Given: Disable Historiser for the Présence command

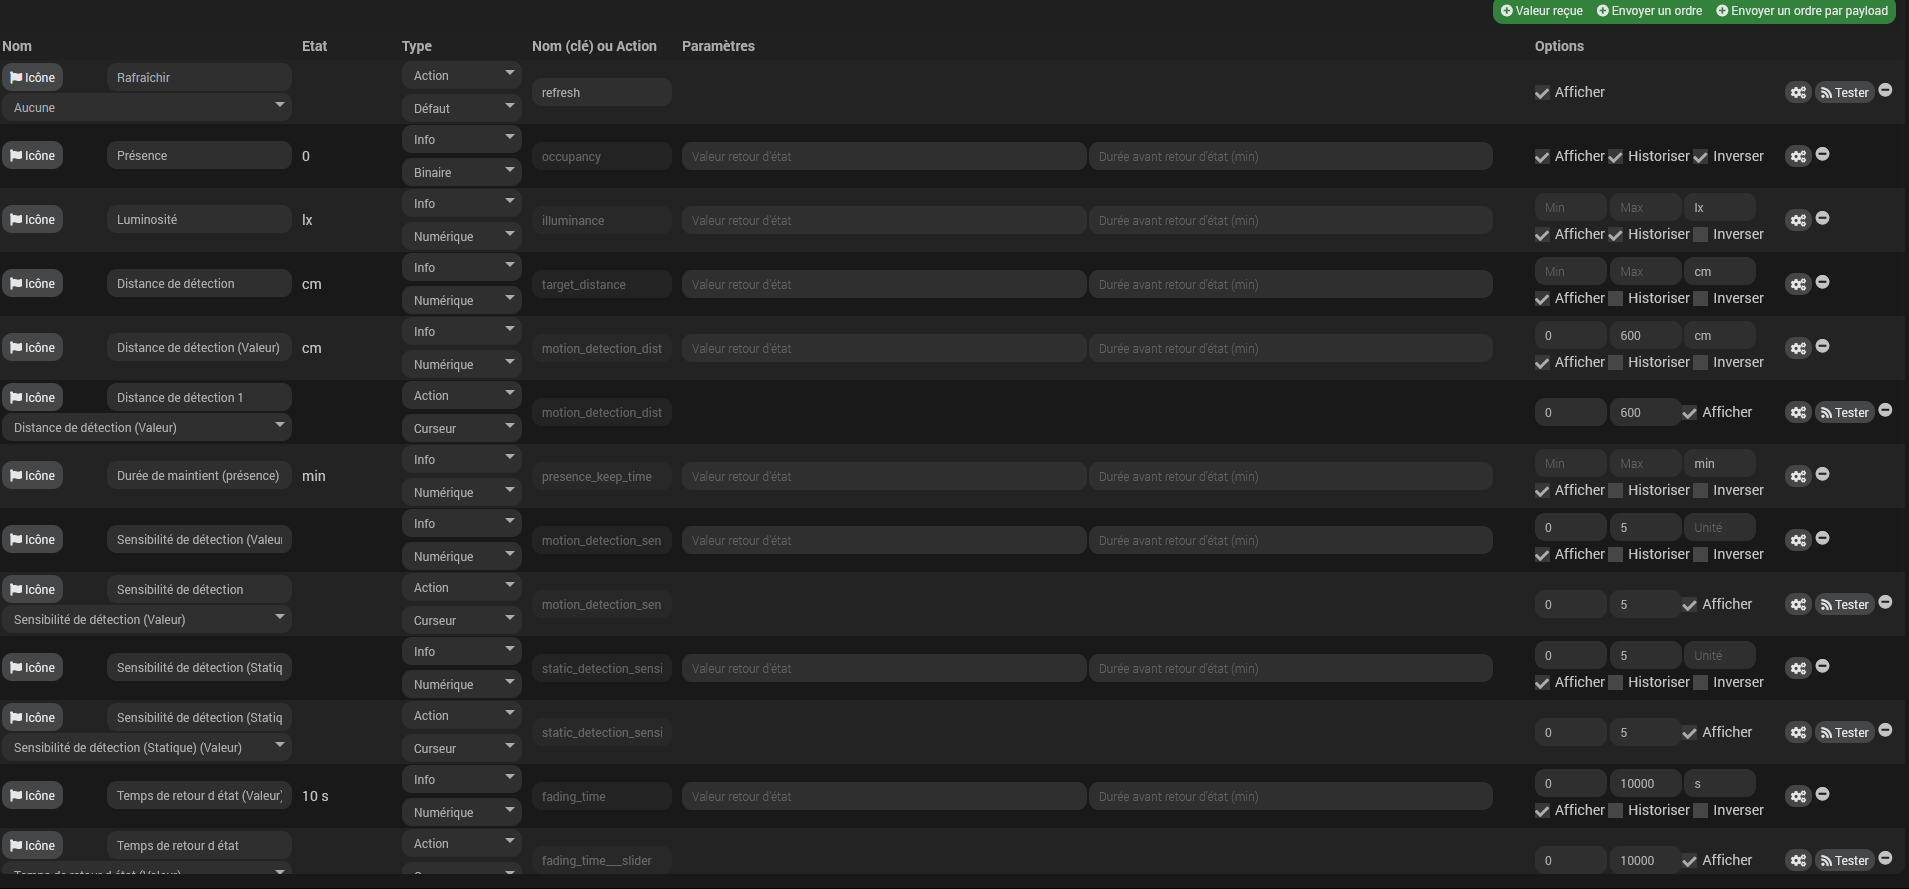Looking at the screenshot, I should pyautogui.click(x=1615, y=157).
